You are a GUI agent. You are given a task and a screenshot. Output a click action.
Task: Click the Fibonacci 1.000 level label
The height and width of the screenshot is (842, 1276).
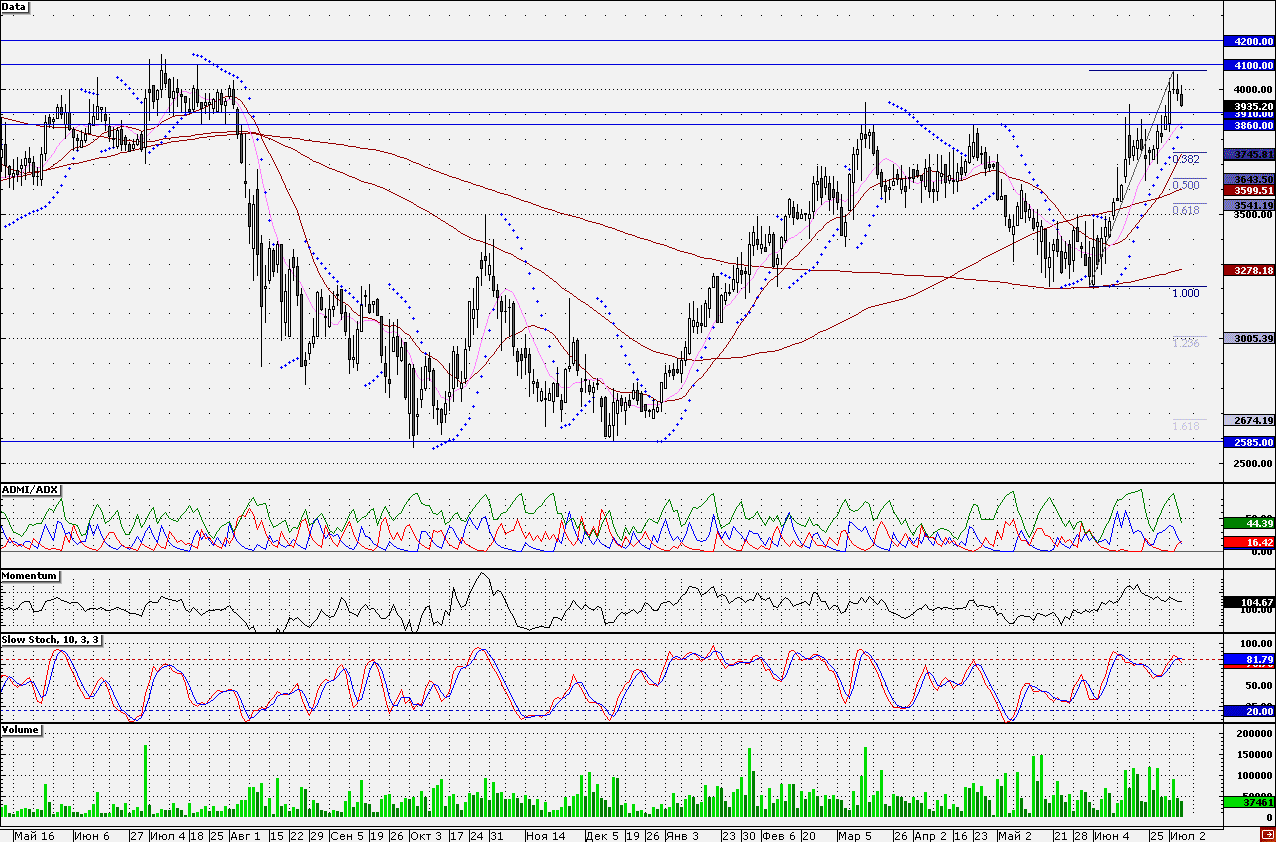[1186, 293]
